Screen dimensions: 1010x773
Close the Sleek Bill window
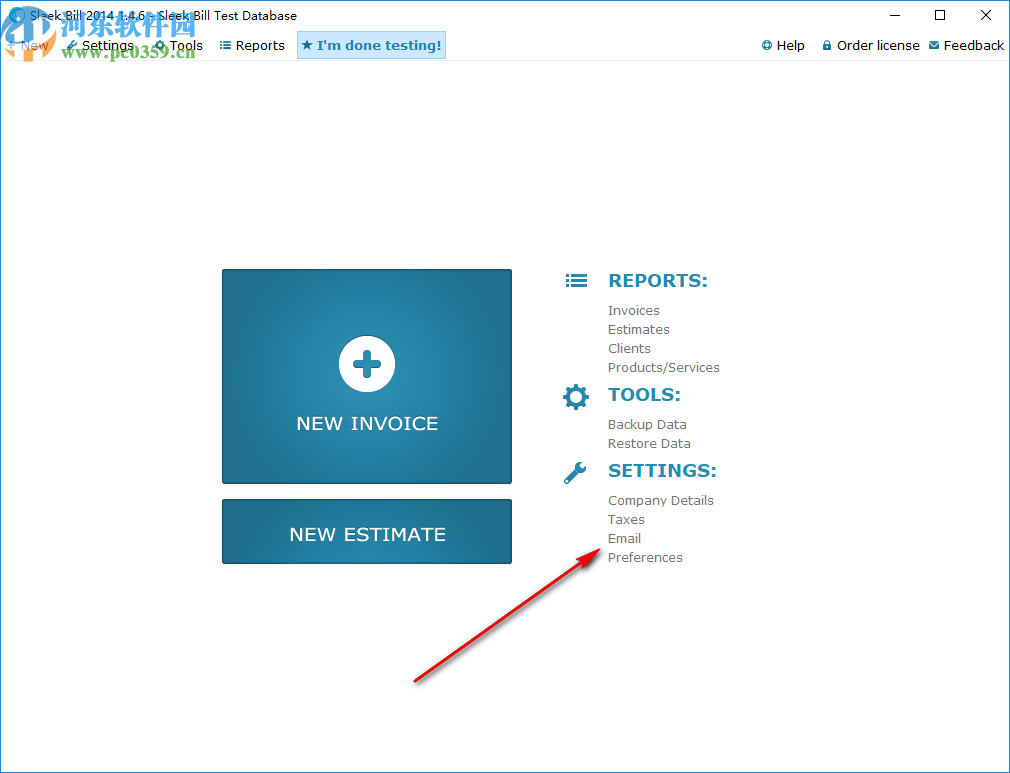click(986, 15)
